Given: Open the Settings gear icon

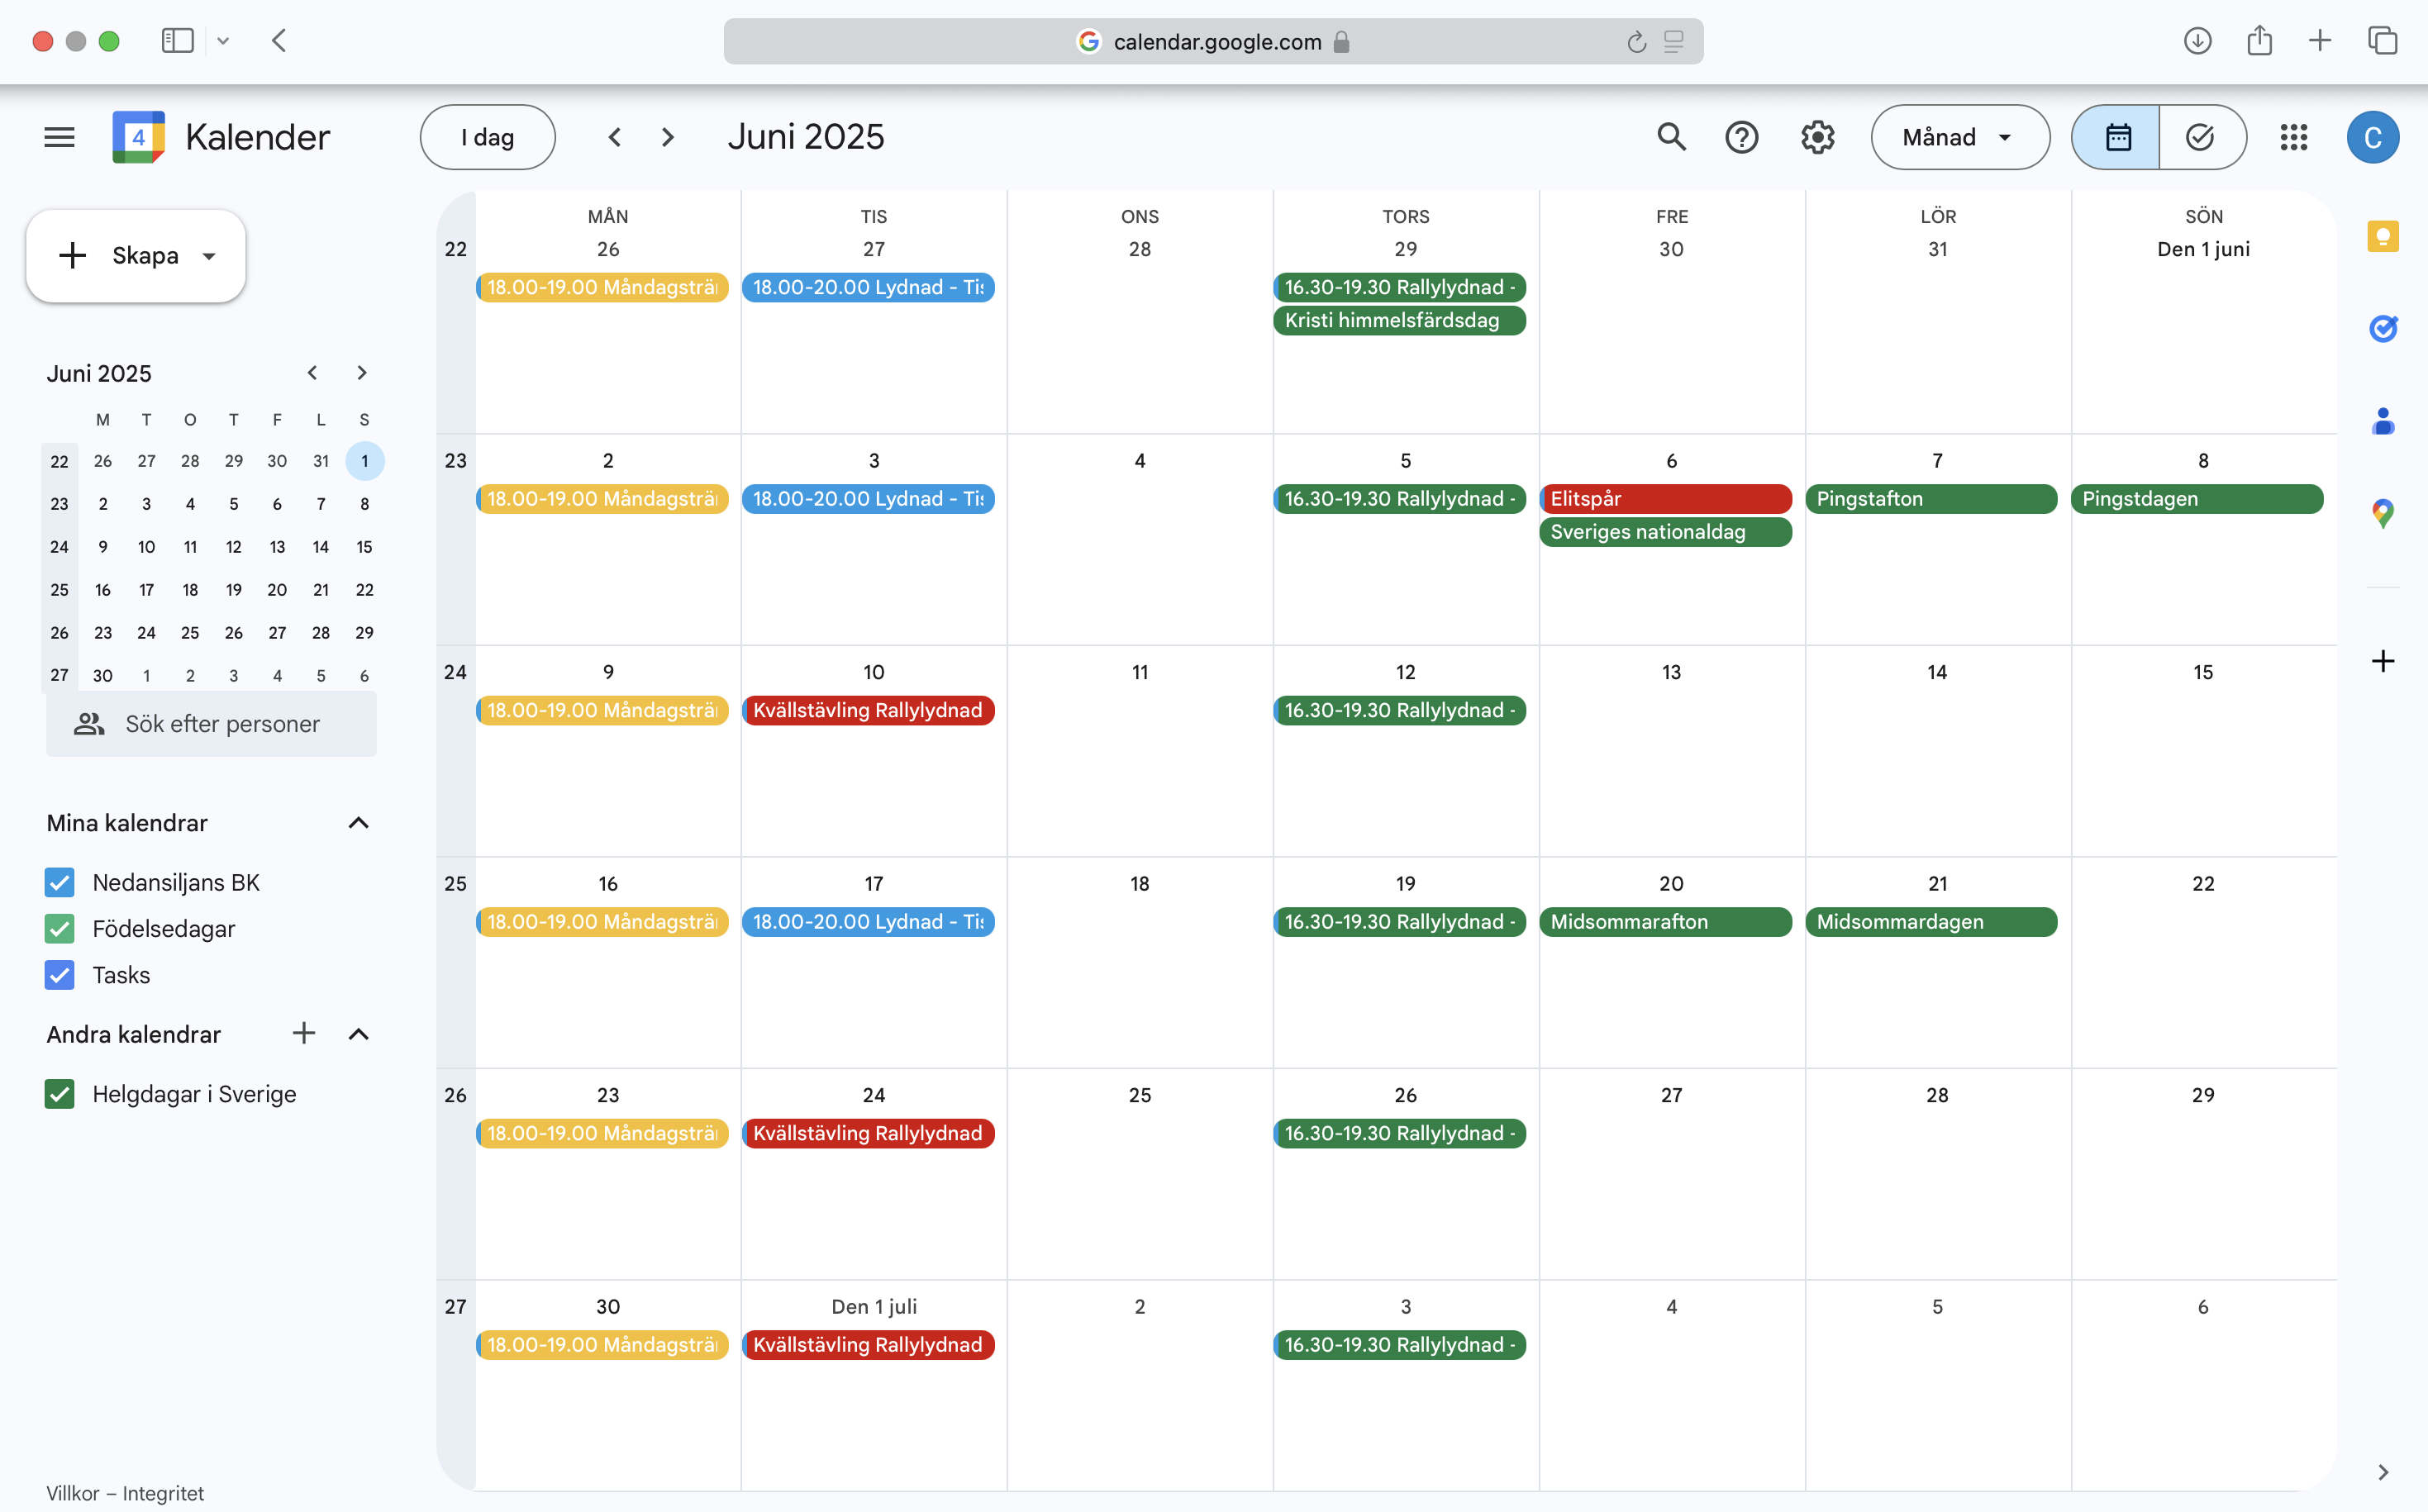Looking at the screenshot, I should point(1817,137).
